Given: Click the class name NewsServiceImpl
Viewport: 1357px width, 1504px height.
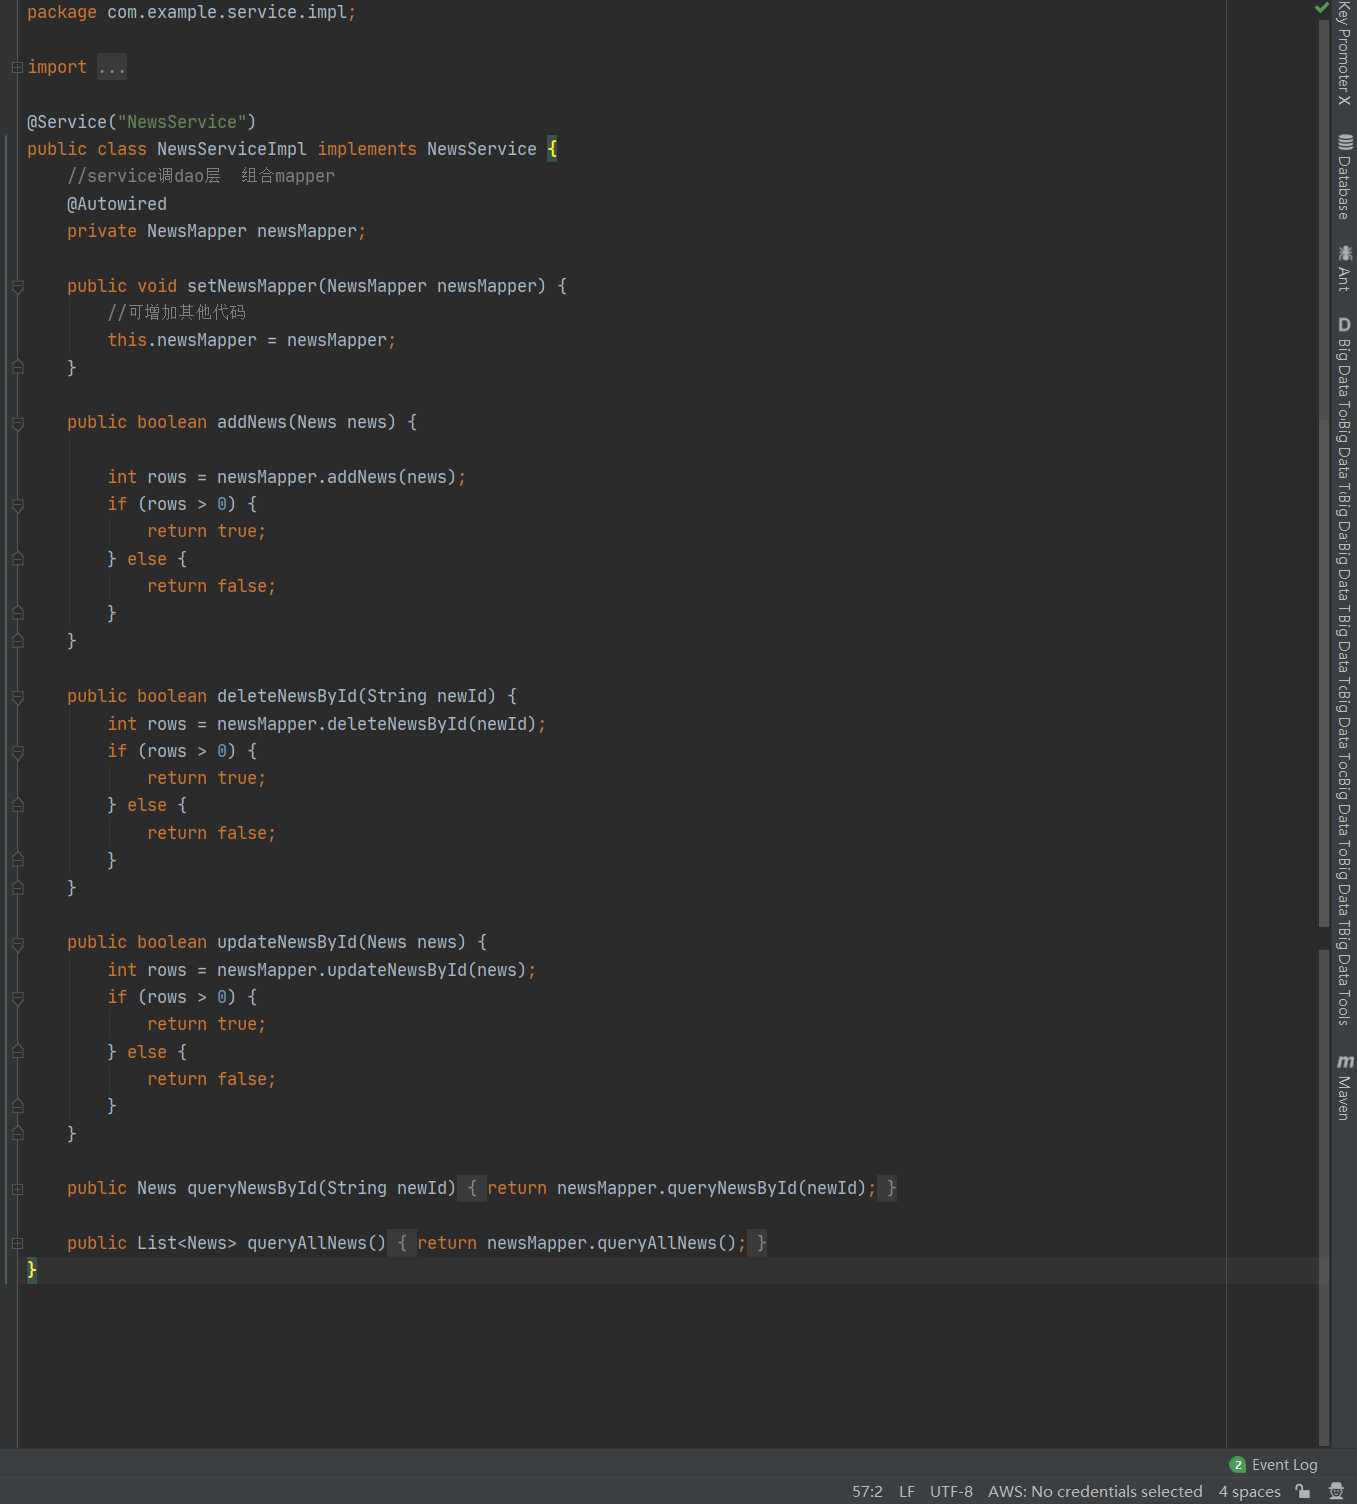Looking at the screenshot, I should pos(232,149).
